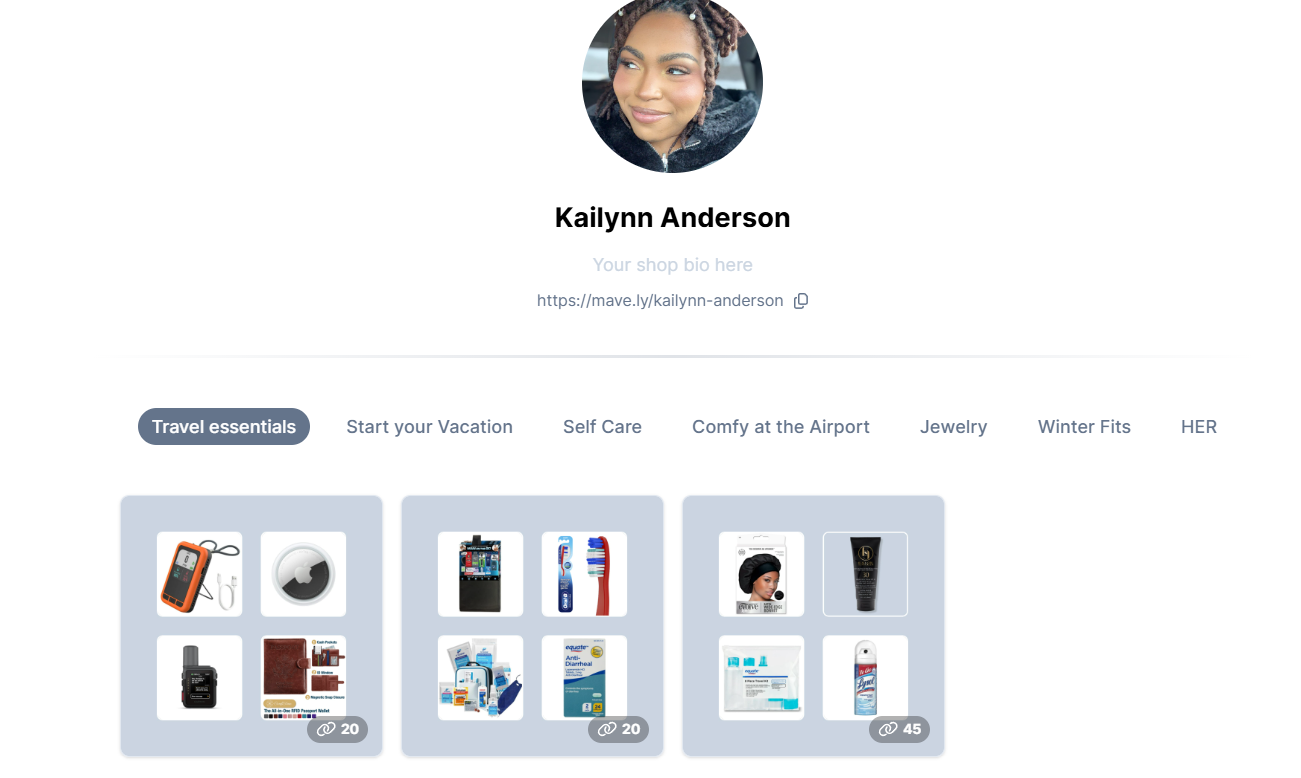Open the Lysol spray product thumbnail
Screen dimensions: 1301x778
865,678
